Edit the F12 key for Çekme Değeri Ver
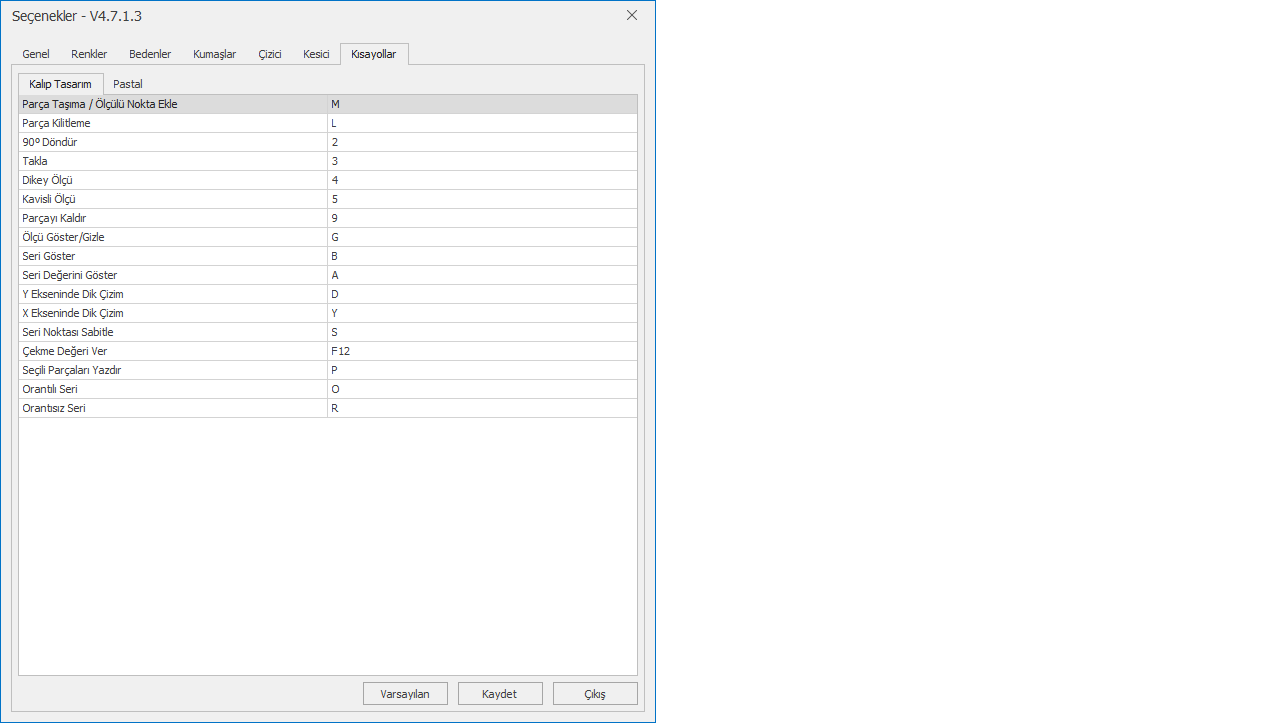This screenshot has width=1270, height=723. point(481,351)
